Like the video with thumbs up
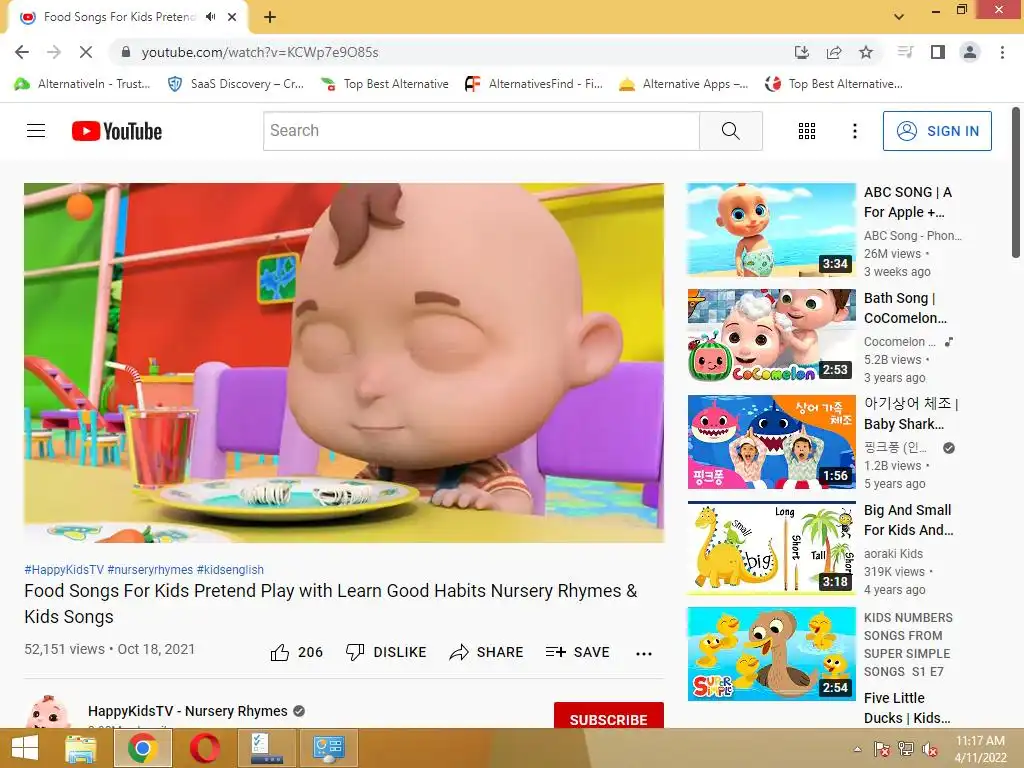This screenshot has width=1024, height=768. (296, 652)
